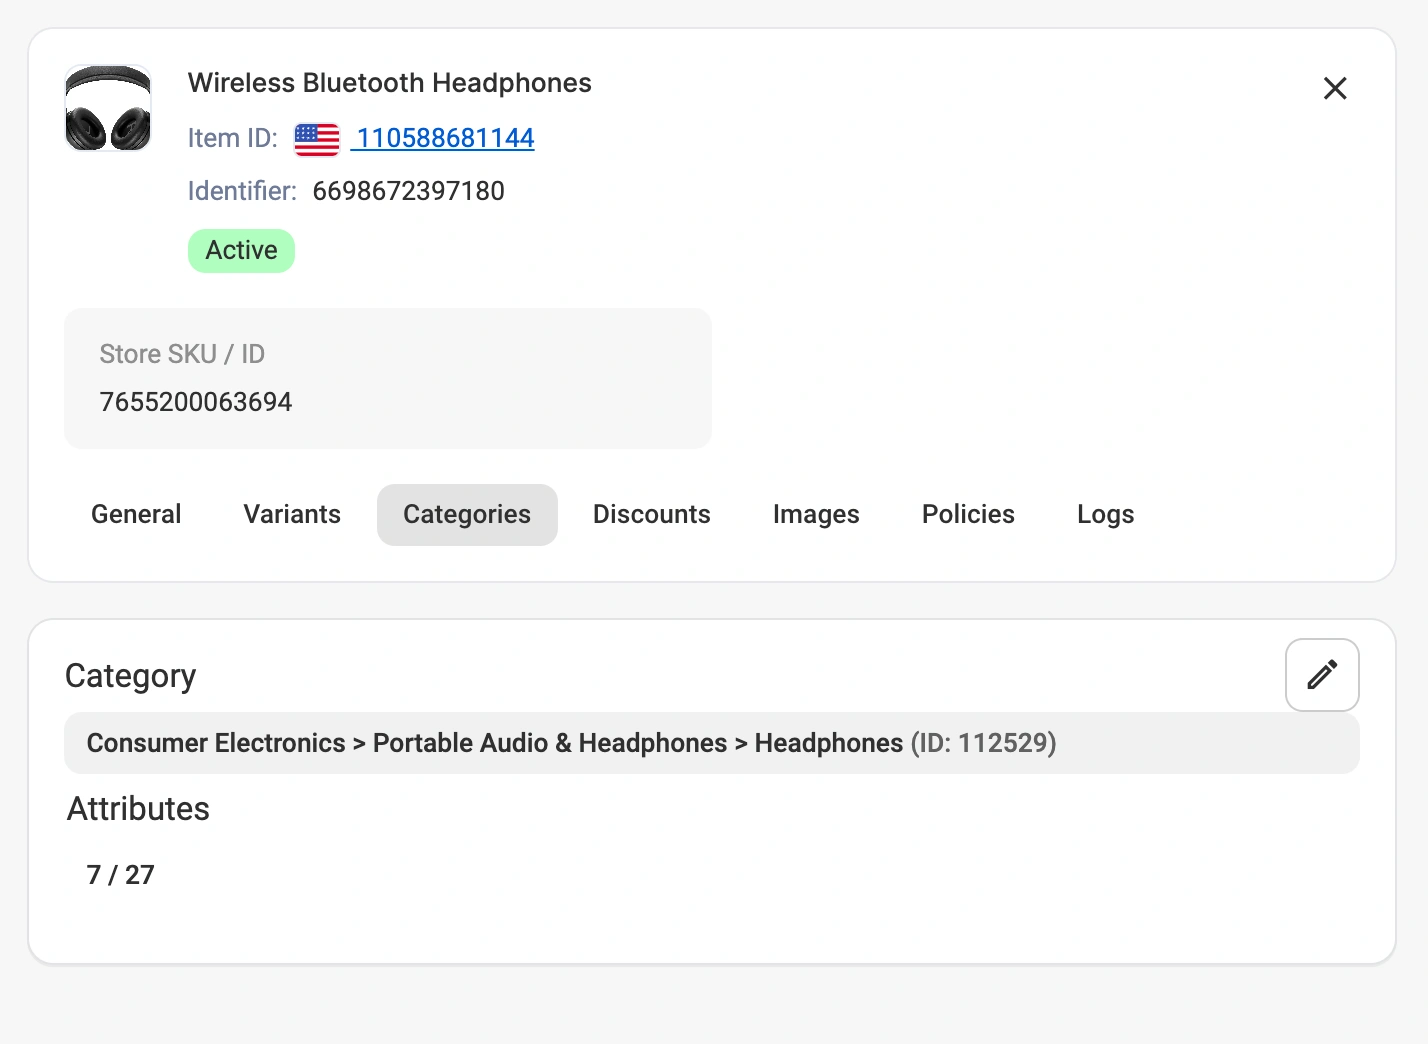This screenshot has height=1044, width=1428.
Task: Click the US flag icon
Action: 317,139
